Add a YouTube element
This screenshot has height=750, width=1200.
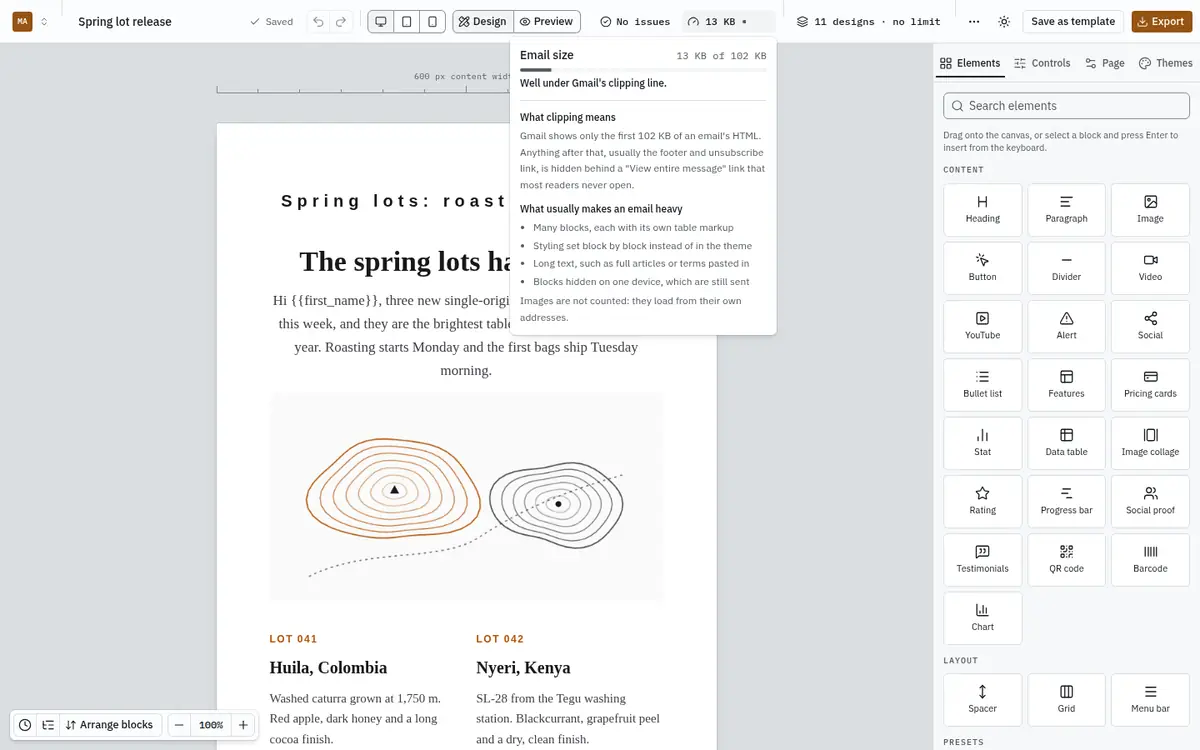[983, 327]
